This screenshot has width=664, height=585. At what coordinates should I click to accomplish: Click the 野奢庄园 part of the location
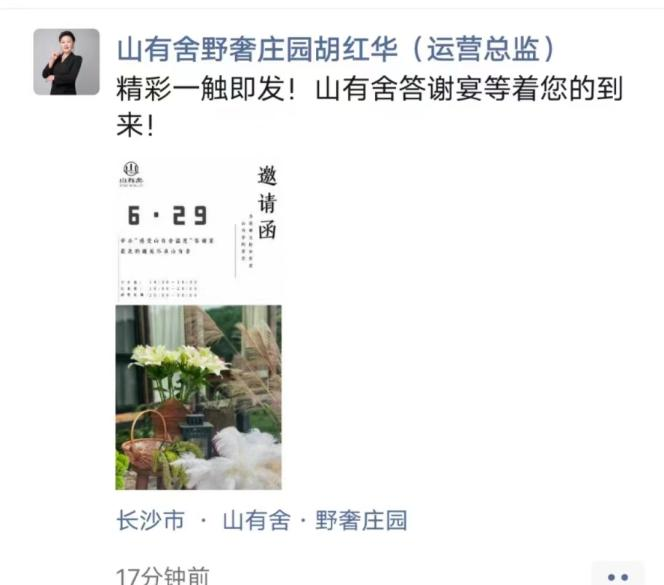pos(361,520)
